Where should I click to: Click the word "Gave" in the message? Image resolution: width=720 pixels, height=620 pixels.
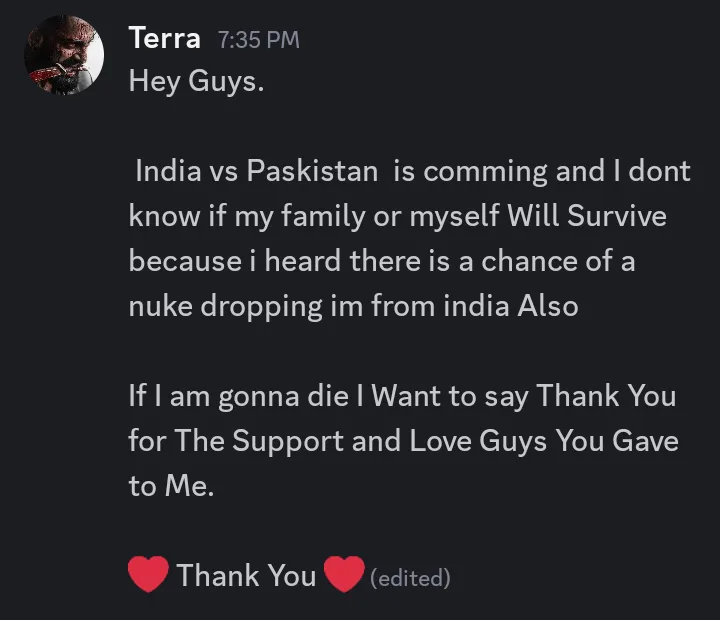(x=645, y=441)
